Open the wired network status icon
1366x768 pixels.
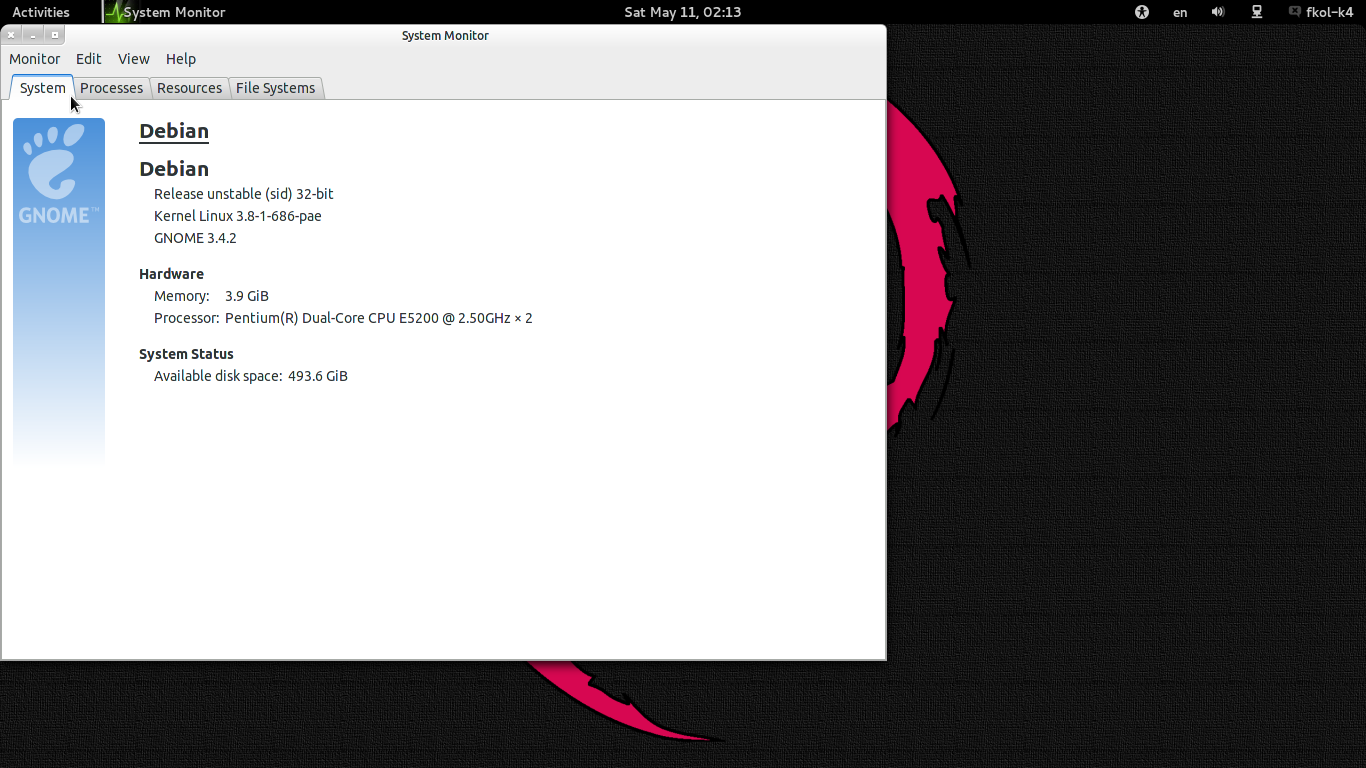pos(1258,12)
